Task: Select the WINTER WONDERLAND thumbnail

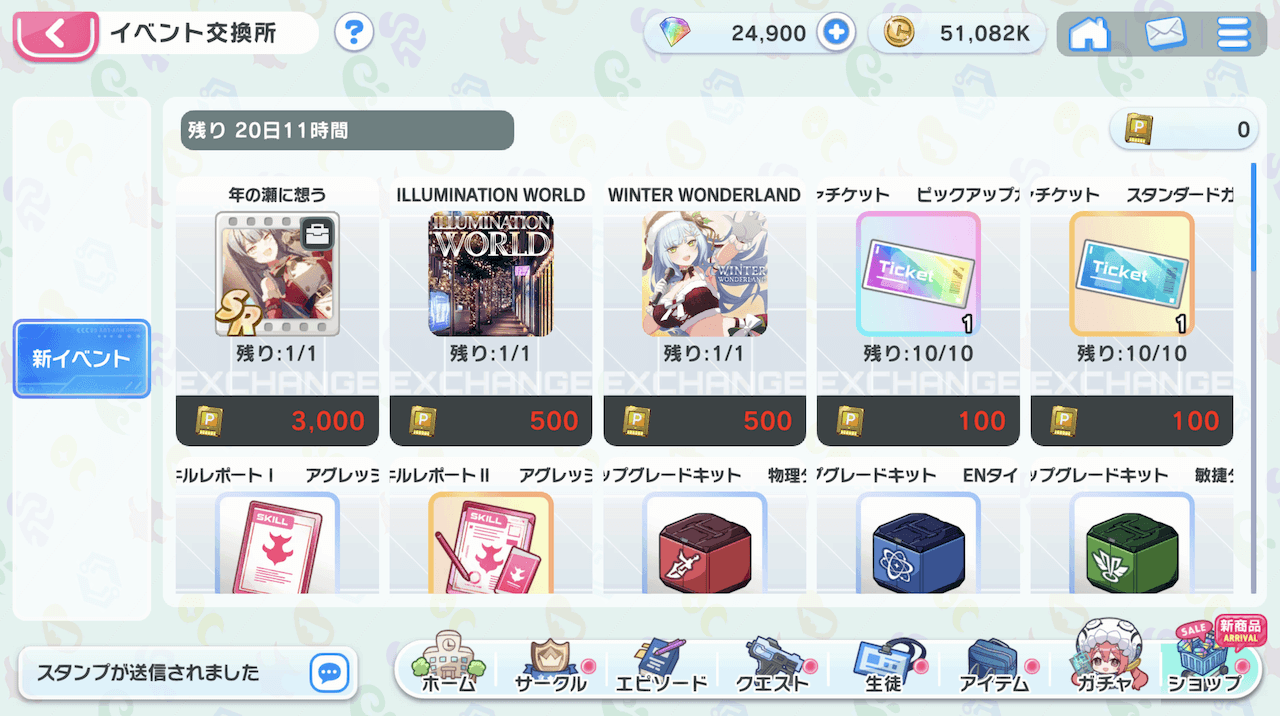Action: click(704, 274)
